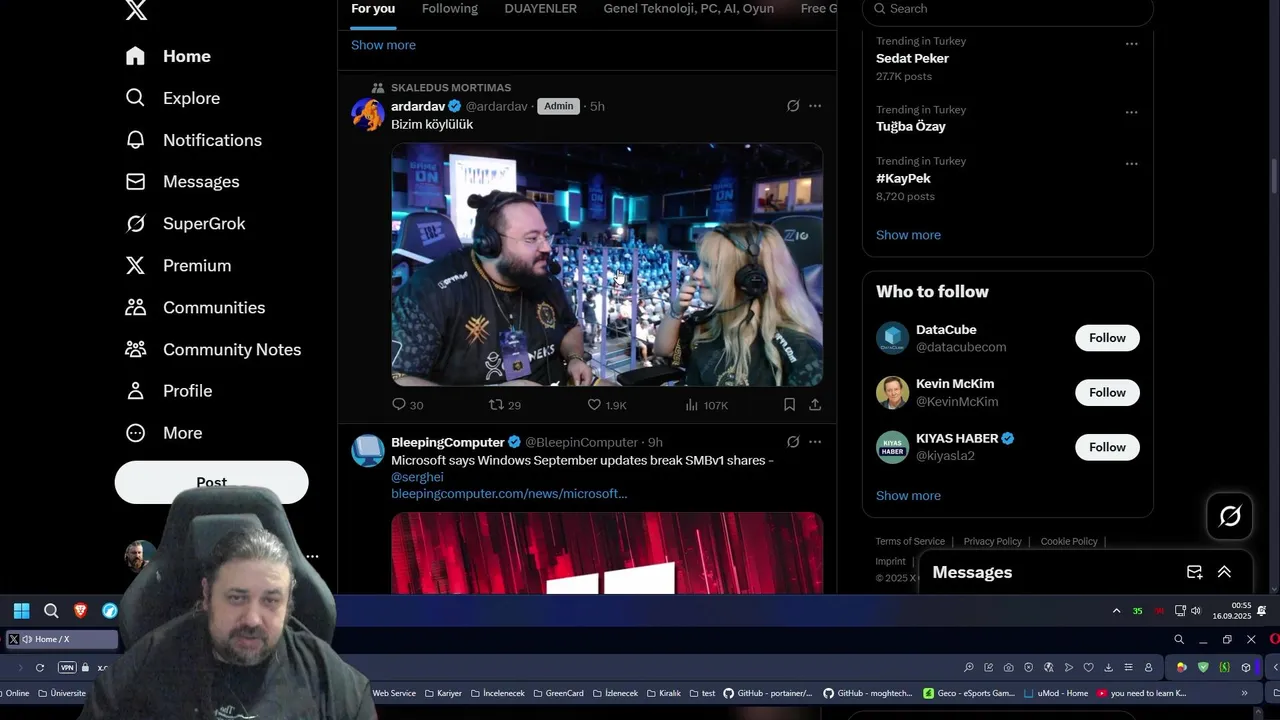Open Windows taskbar search

pyautogui.click(x=51, y=611)
